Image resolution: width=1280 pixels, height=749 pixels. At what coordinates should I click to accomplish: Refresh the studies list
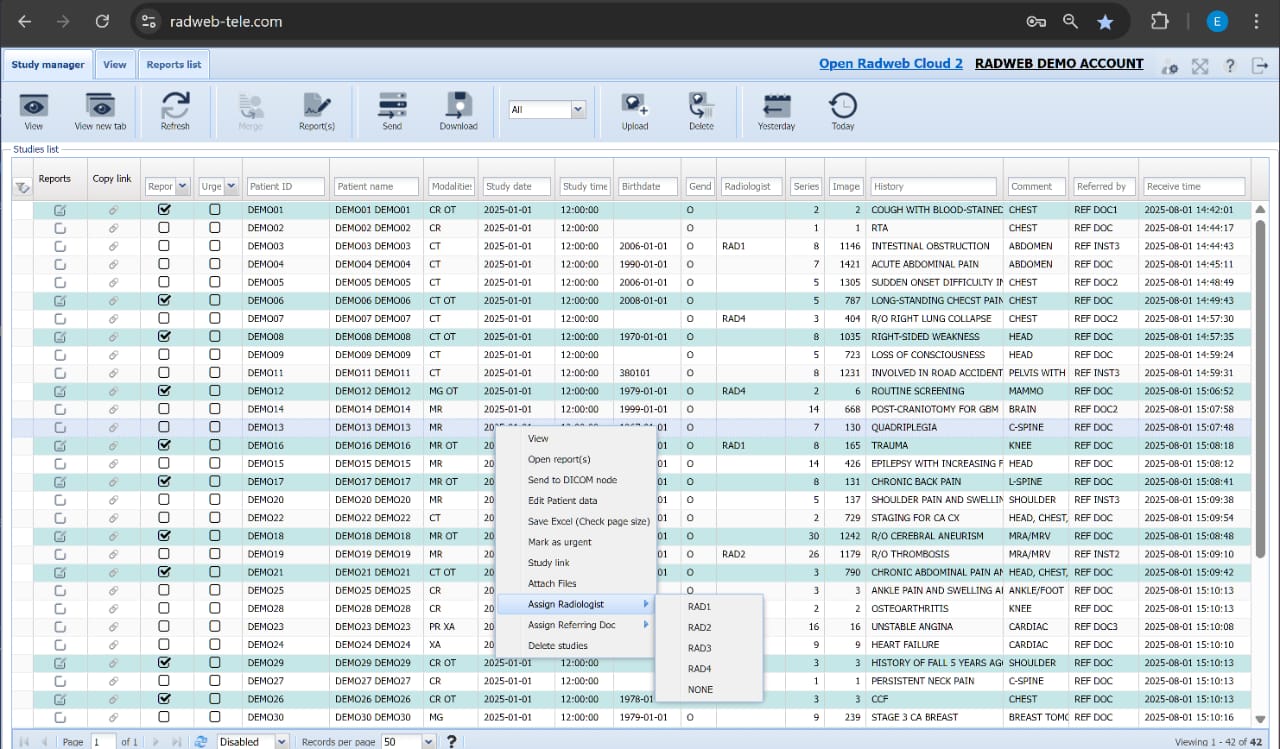[x=175, y=105]
